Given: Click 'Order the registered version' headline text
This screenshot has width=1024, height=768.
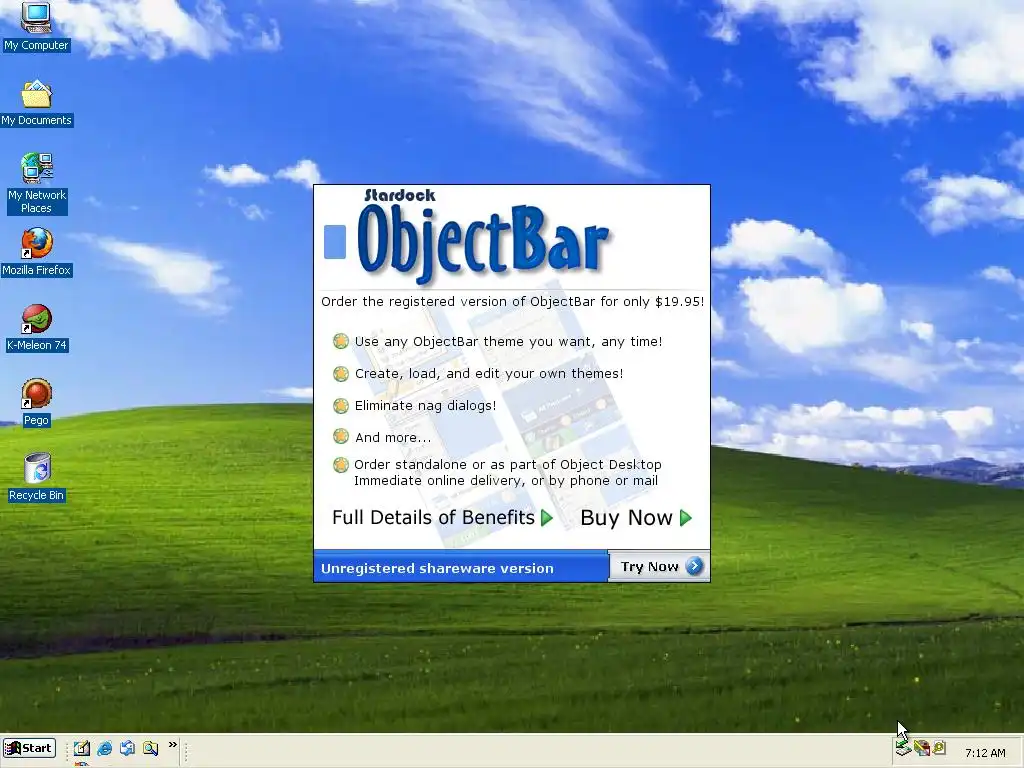Looking at the screenshot, I should pos(513,302).
